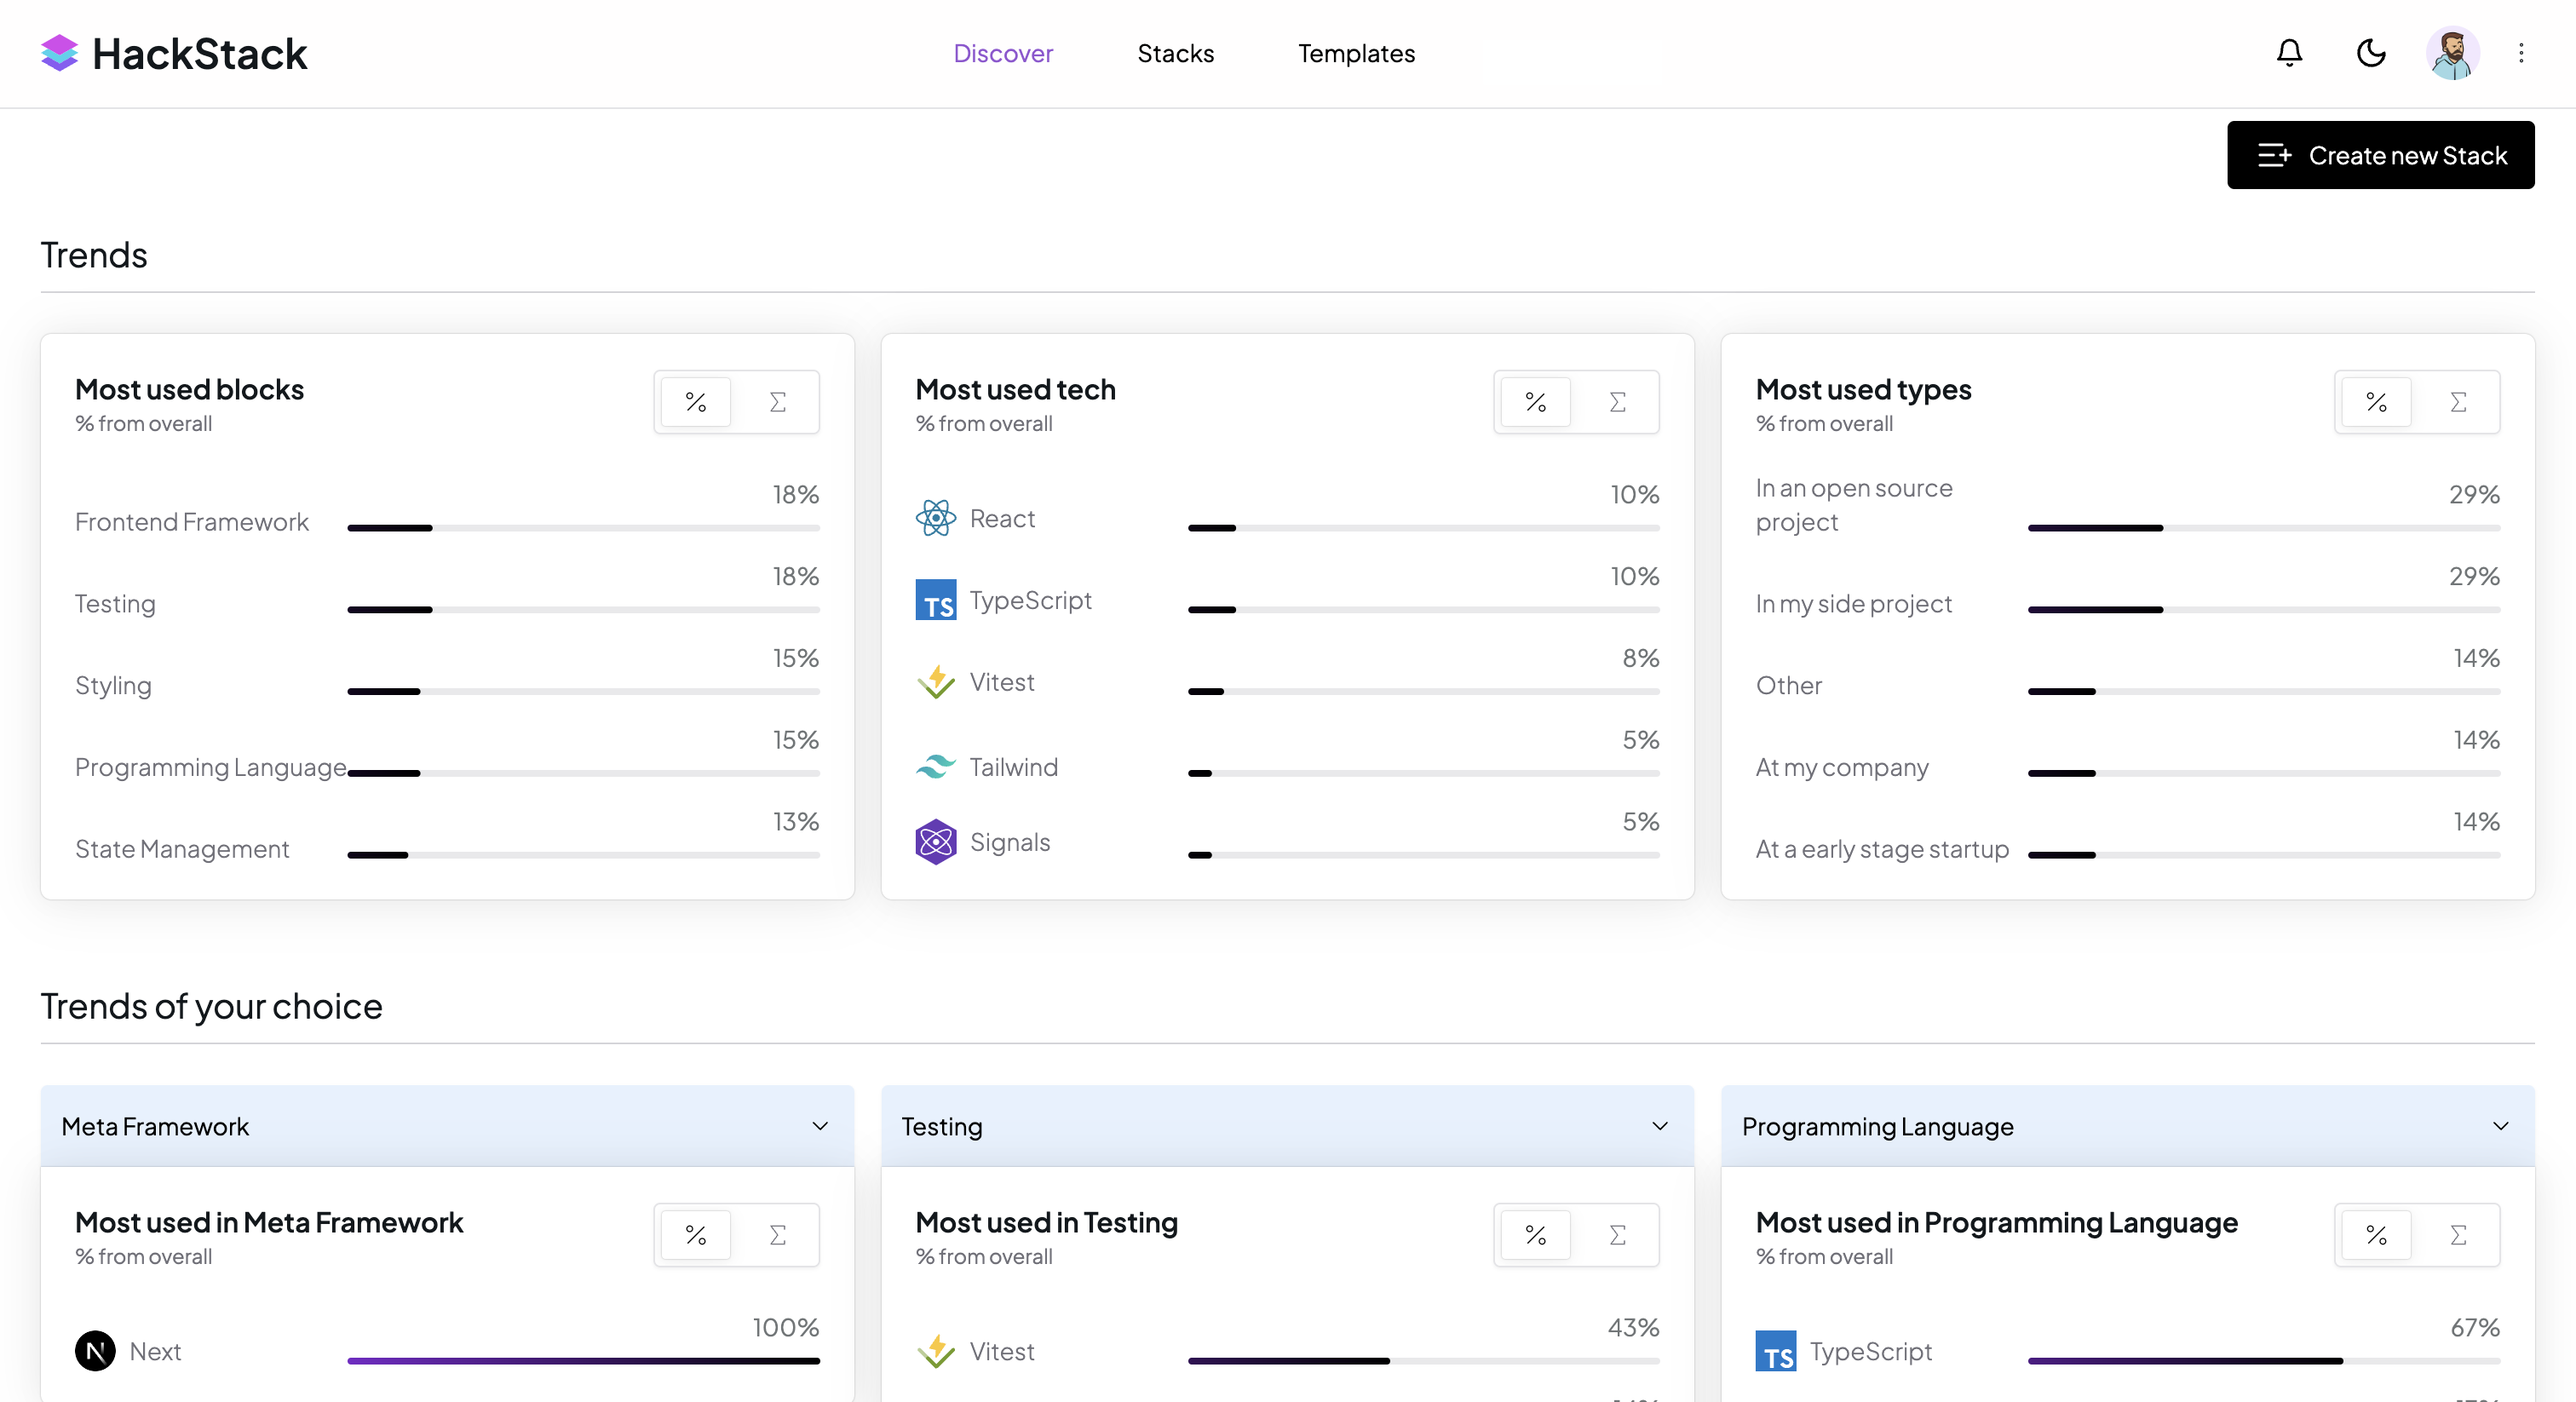This screenshot has width=2576, height=1402.
Task: Click the Frontend Framework progress bar
Action: click(x=583, y=528)
